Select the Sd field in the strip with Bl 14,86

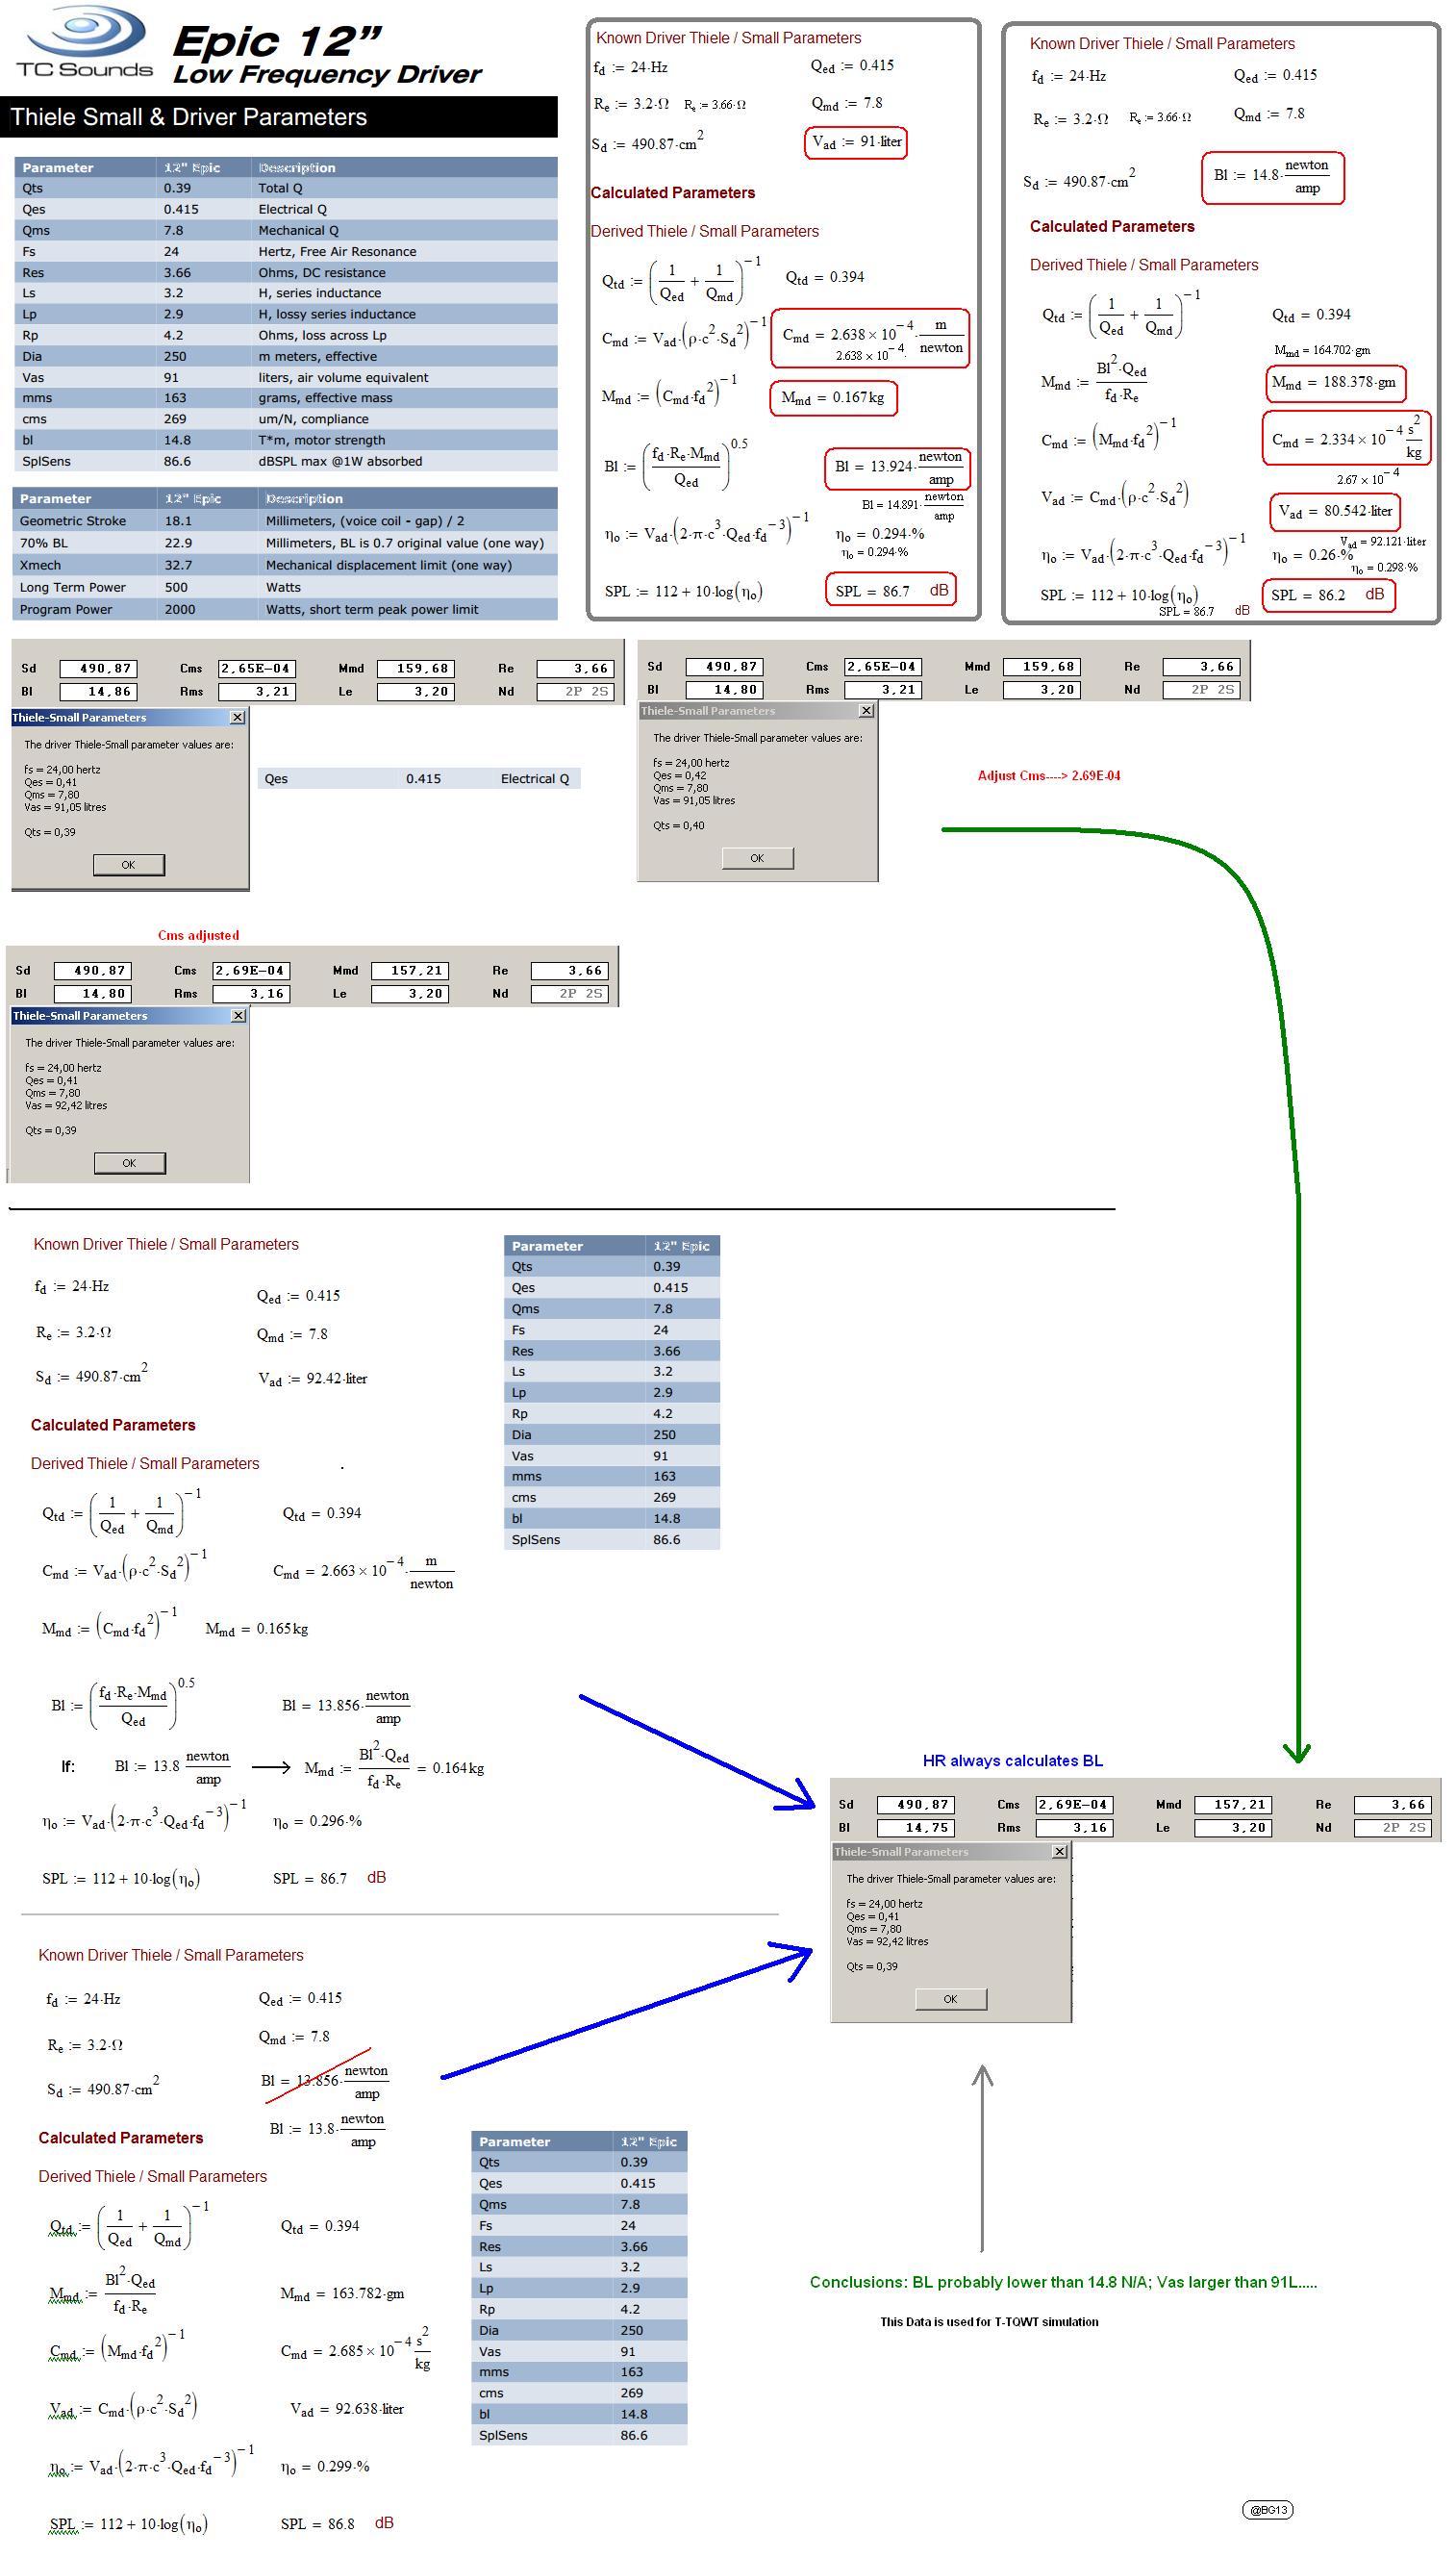point(98,668)
